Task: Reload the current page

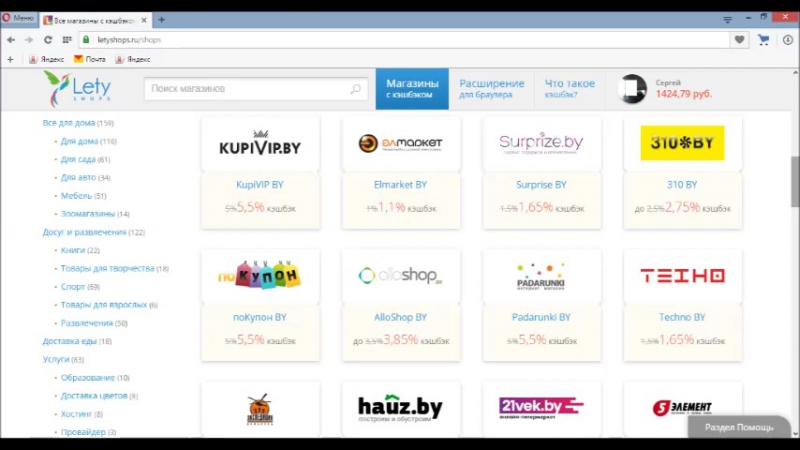Action: point(48,40)
